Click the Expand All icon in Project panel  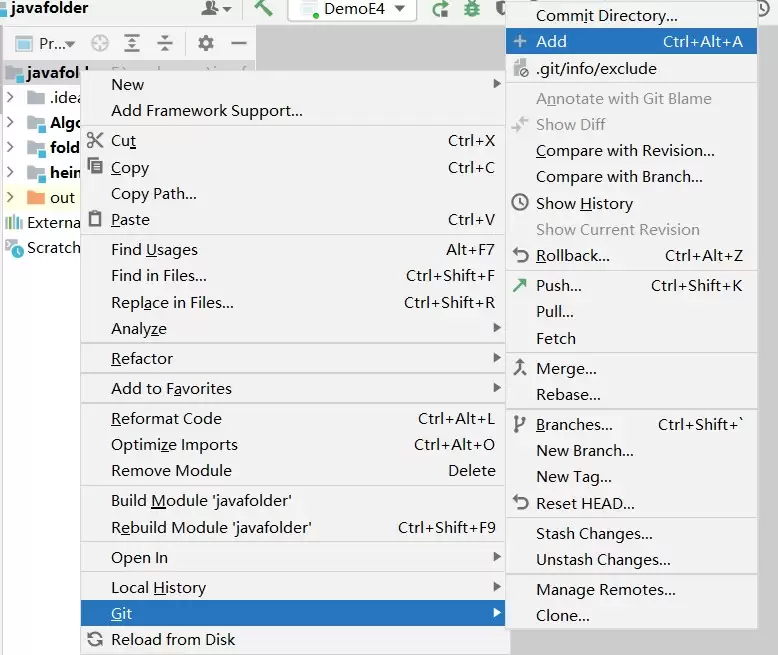pyautogui.click(x=132, y=43)
